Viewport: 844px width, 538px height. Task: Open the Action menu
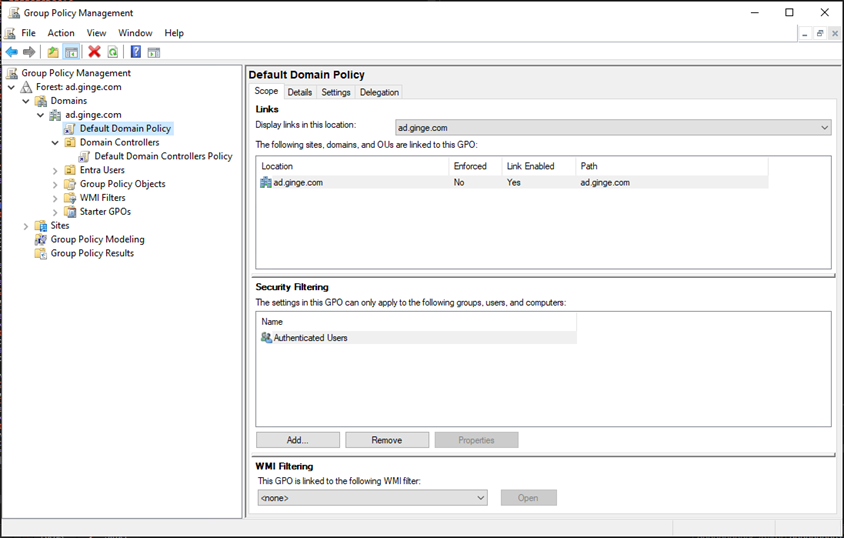click(x=61, y=33)
